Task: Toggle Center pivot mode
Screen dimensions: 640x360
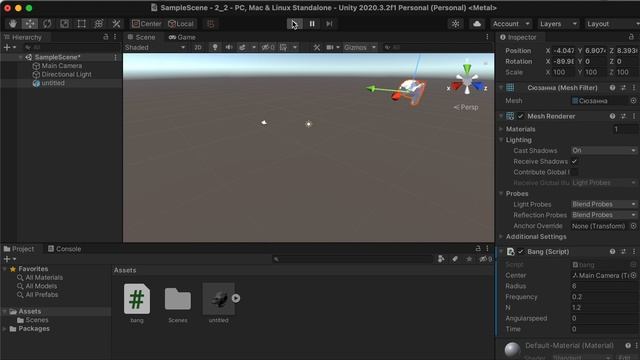Action: click(x=146, y=24)
